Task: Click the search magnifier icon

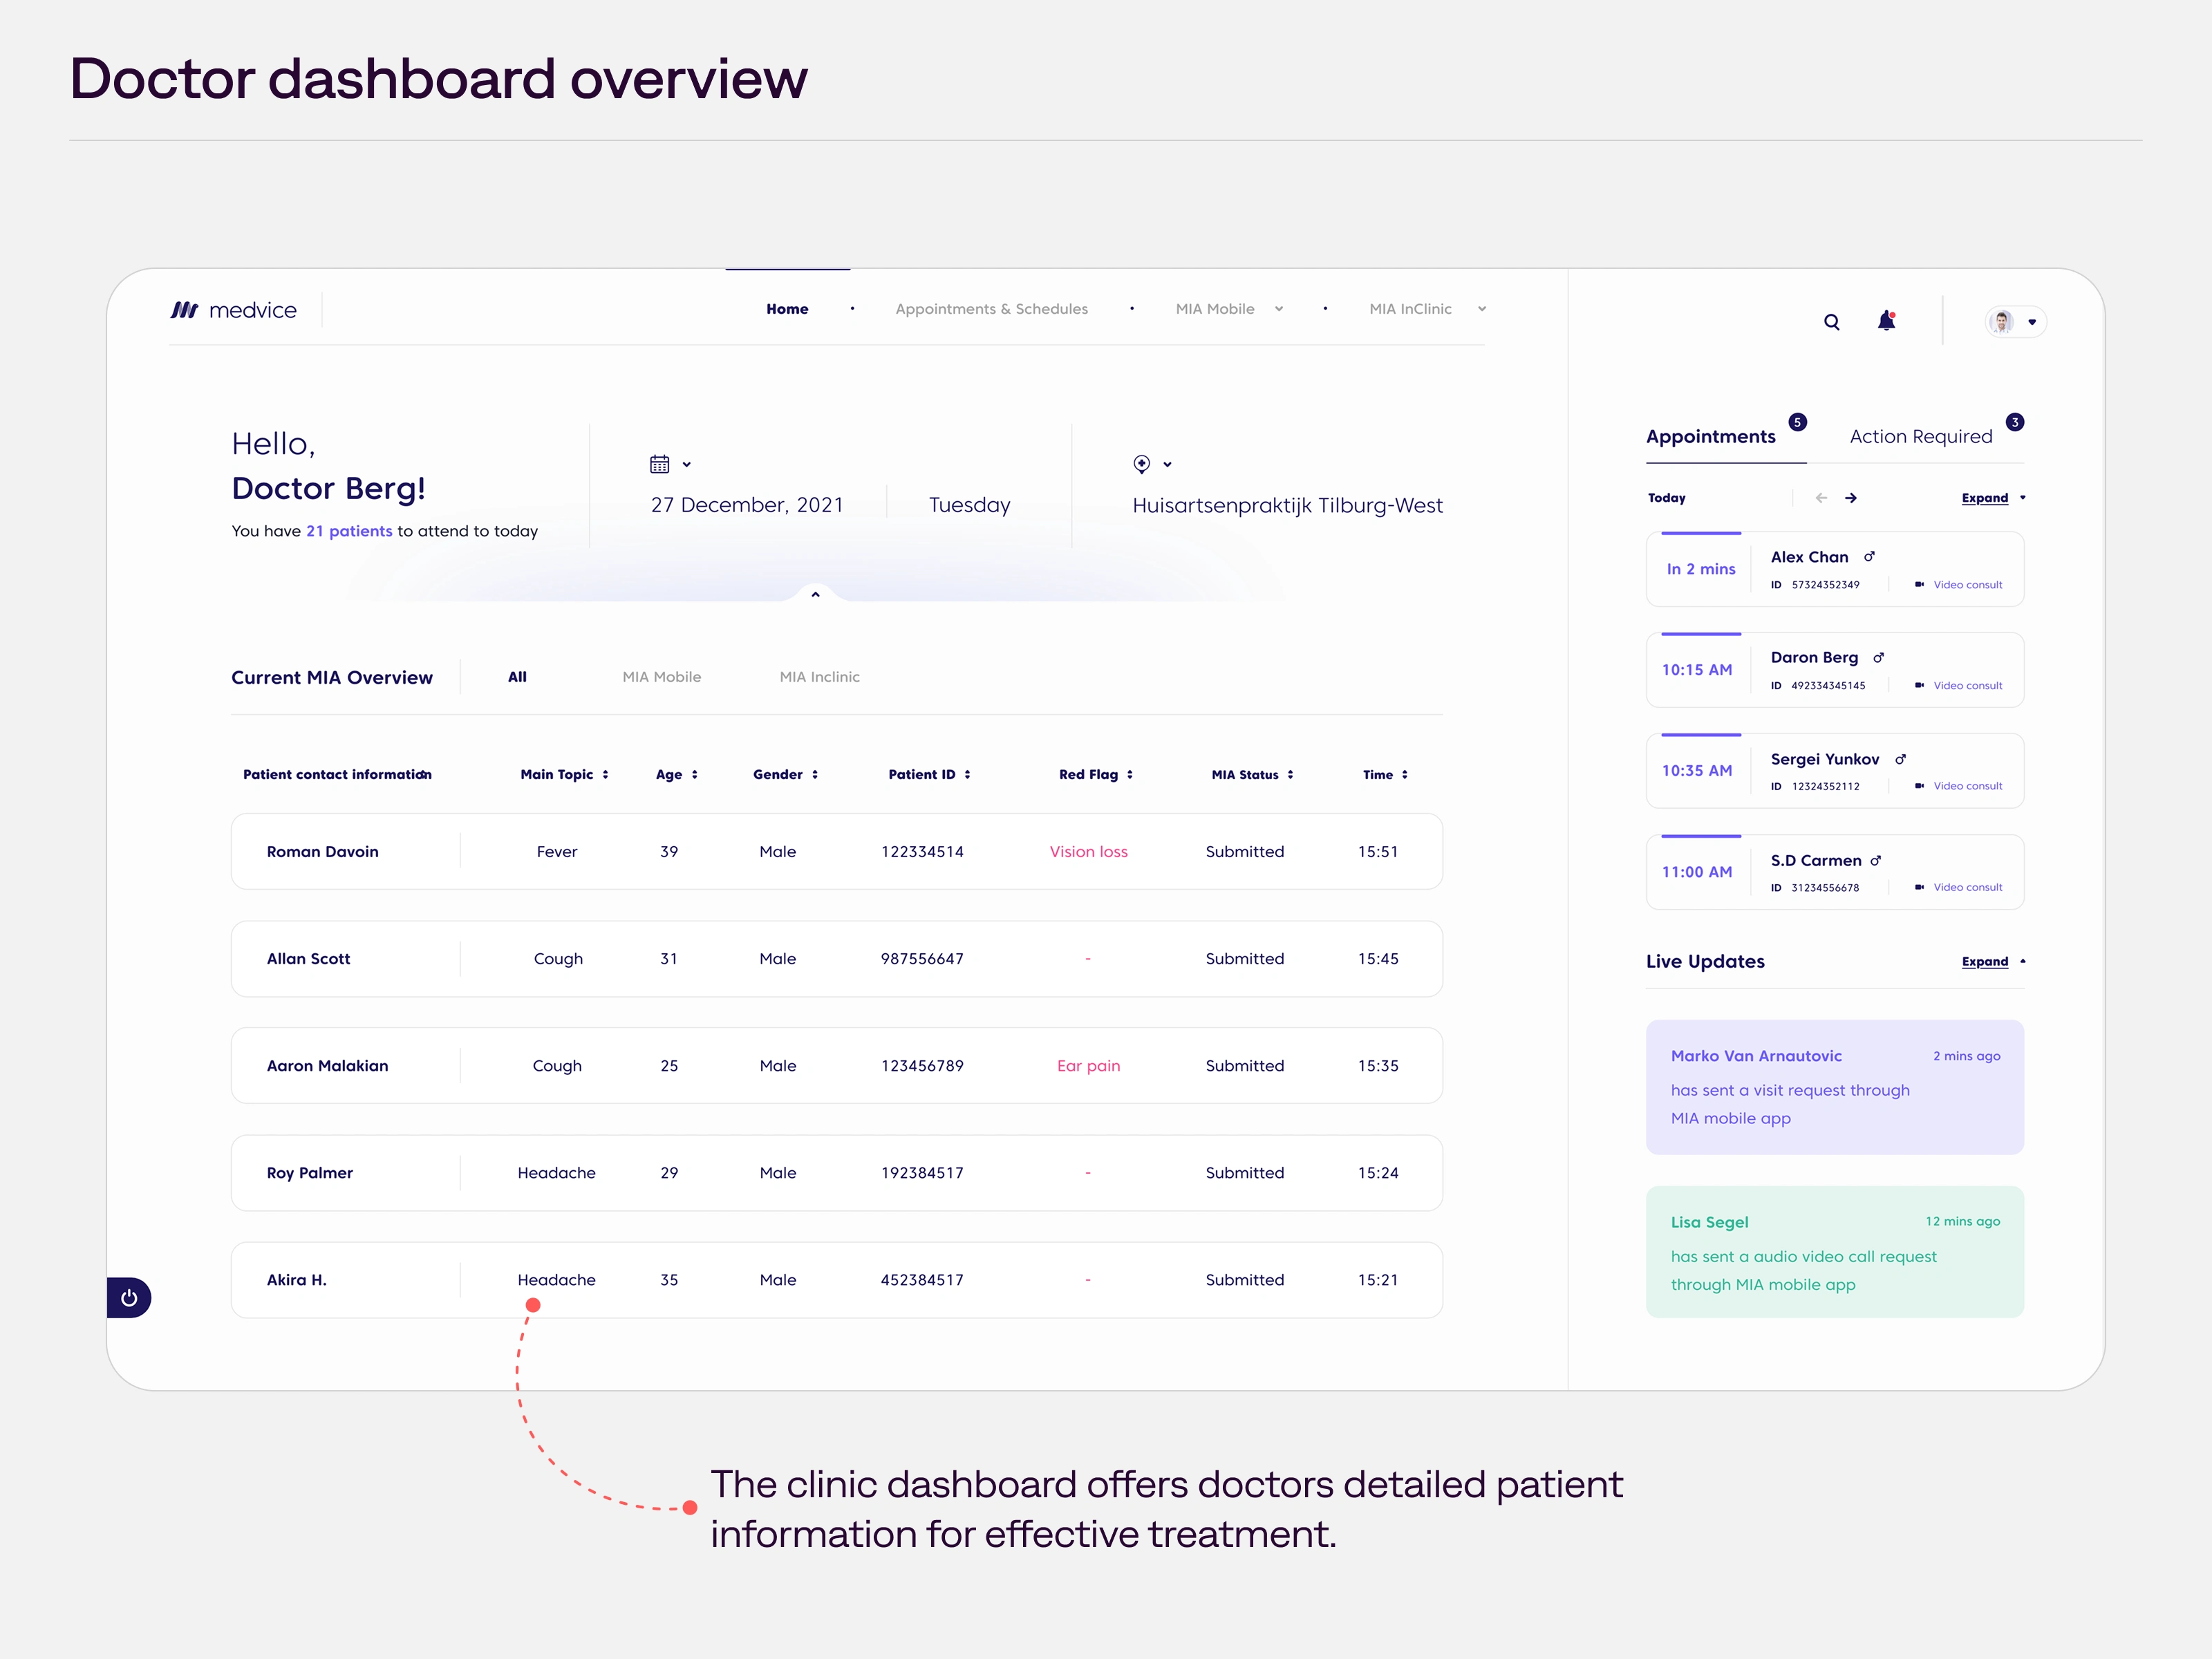Action: (x=1831, y=322)
